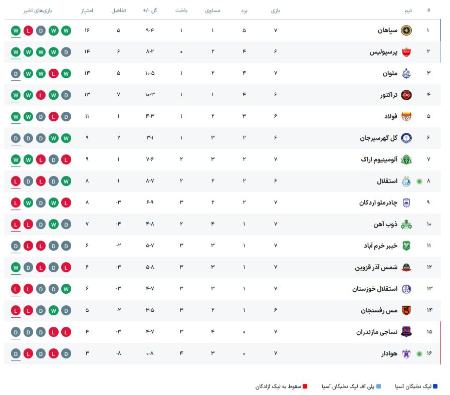
Task: Click the Havadar purple team logo
Action: 406,353
